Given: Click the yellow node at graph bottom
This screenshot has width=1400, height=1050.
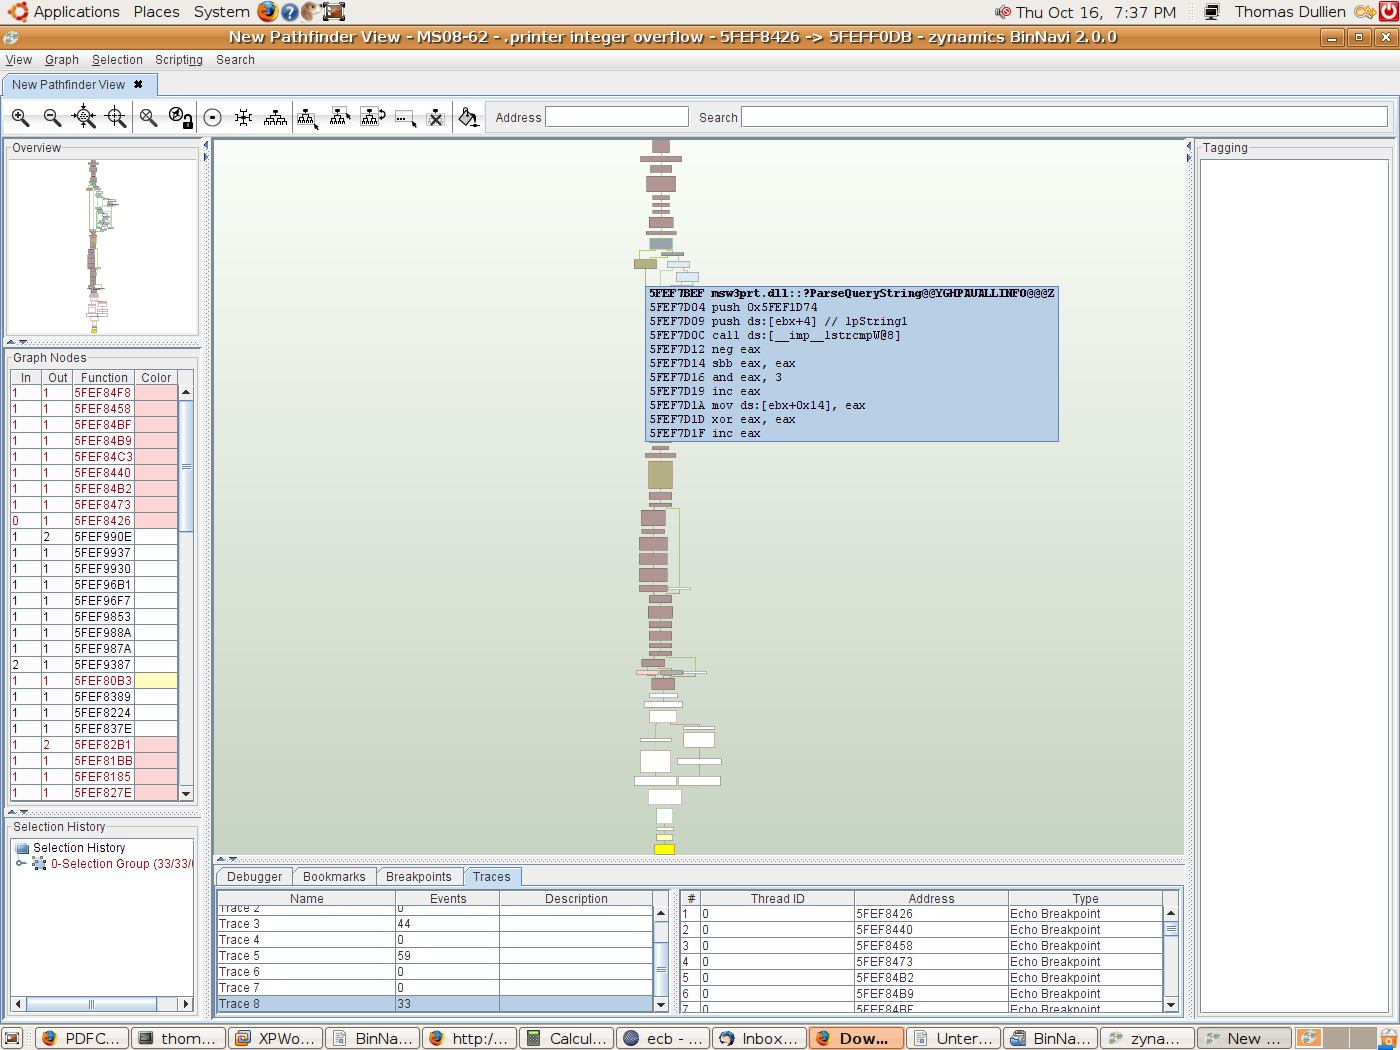Looking at the screenshot, I should click(665, 849).
